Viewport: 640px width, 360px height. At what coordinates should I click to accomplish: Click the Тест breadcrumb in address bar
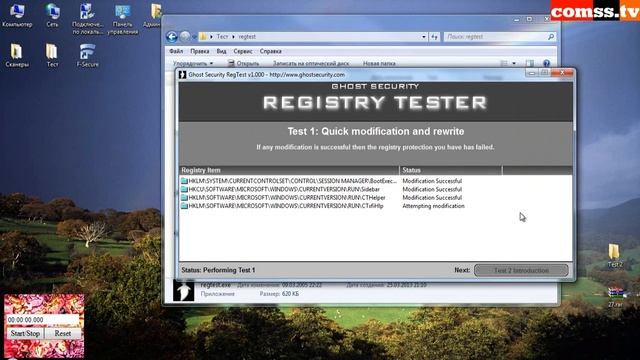(222, 37)
